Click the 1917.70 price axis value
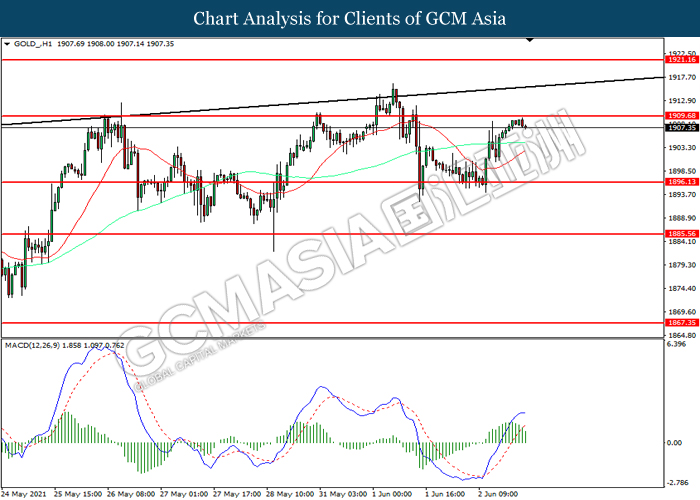 pyautogui.click(x=682, y=77)
